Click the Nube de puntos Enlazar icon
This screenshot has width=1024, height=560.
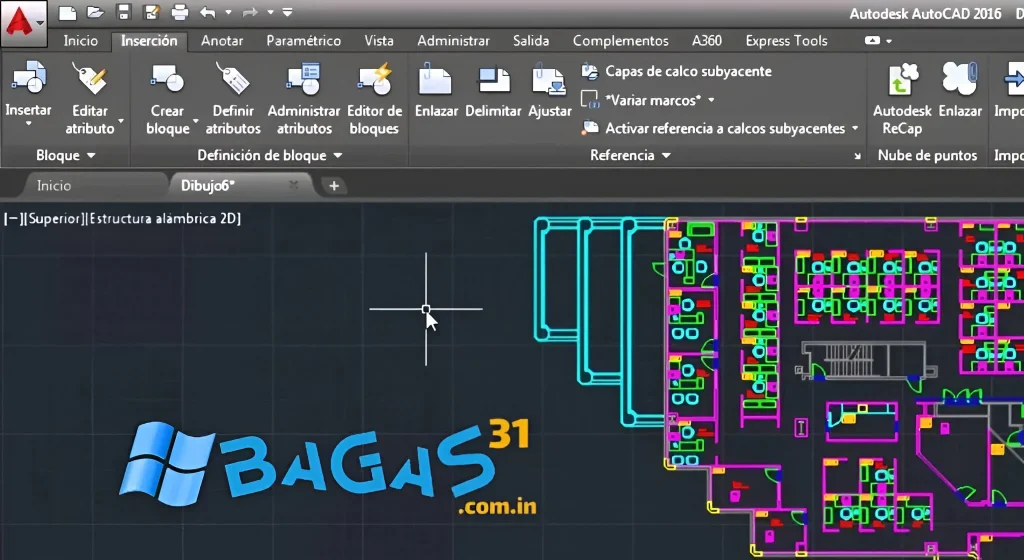click(960, 80)
